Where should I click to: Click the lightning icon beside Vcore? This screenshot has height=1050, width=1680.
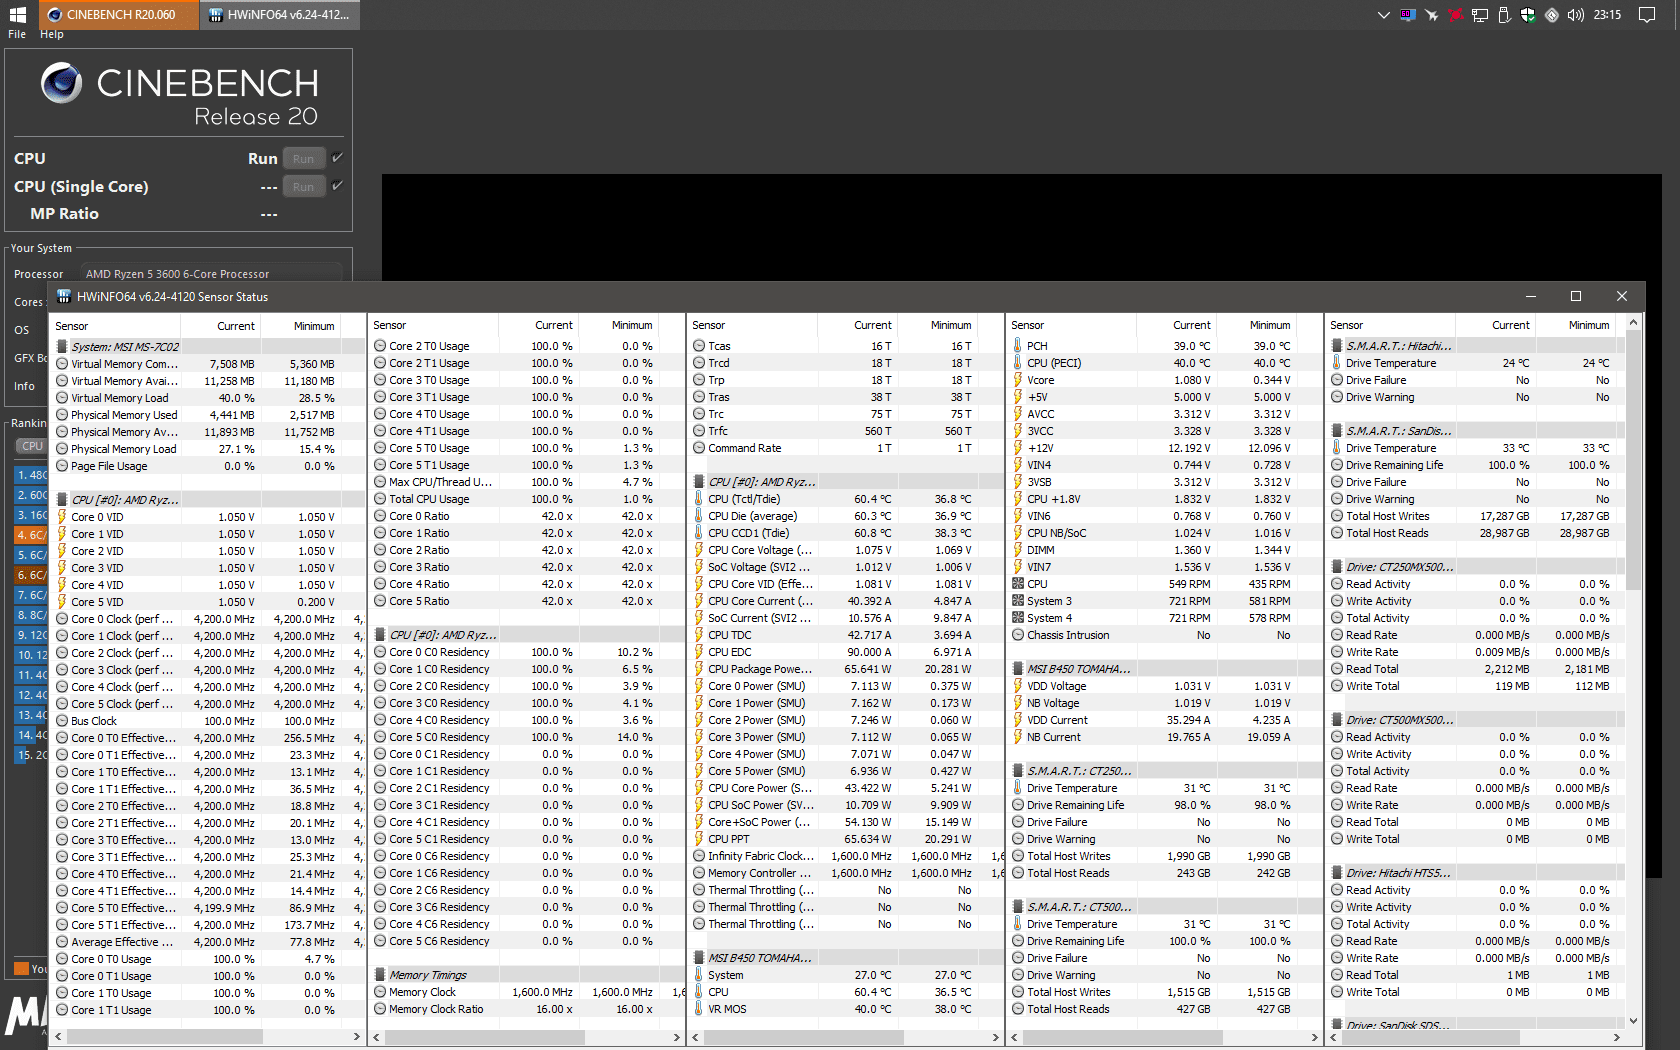tap(1018, 380)
